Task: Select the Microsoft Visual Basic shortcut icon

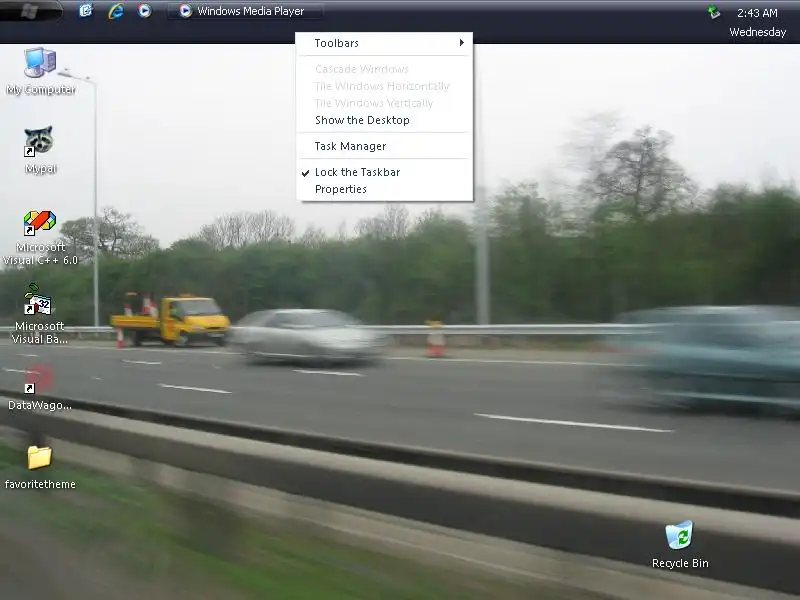Action: point(38,300)
